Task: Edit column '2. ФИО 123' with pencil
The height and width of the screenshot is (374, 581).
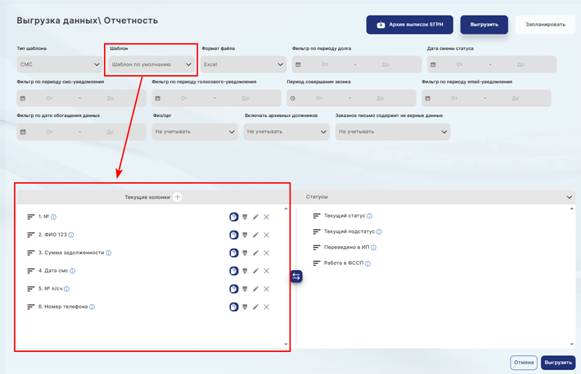Action: pyautogui.click(x=256, y=235)
